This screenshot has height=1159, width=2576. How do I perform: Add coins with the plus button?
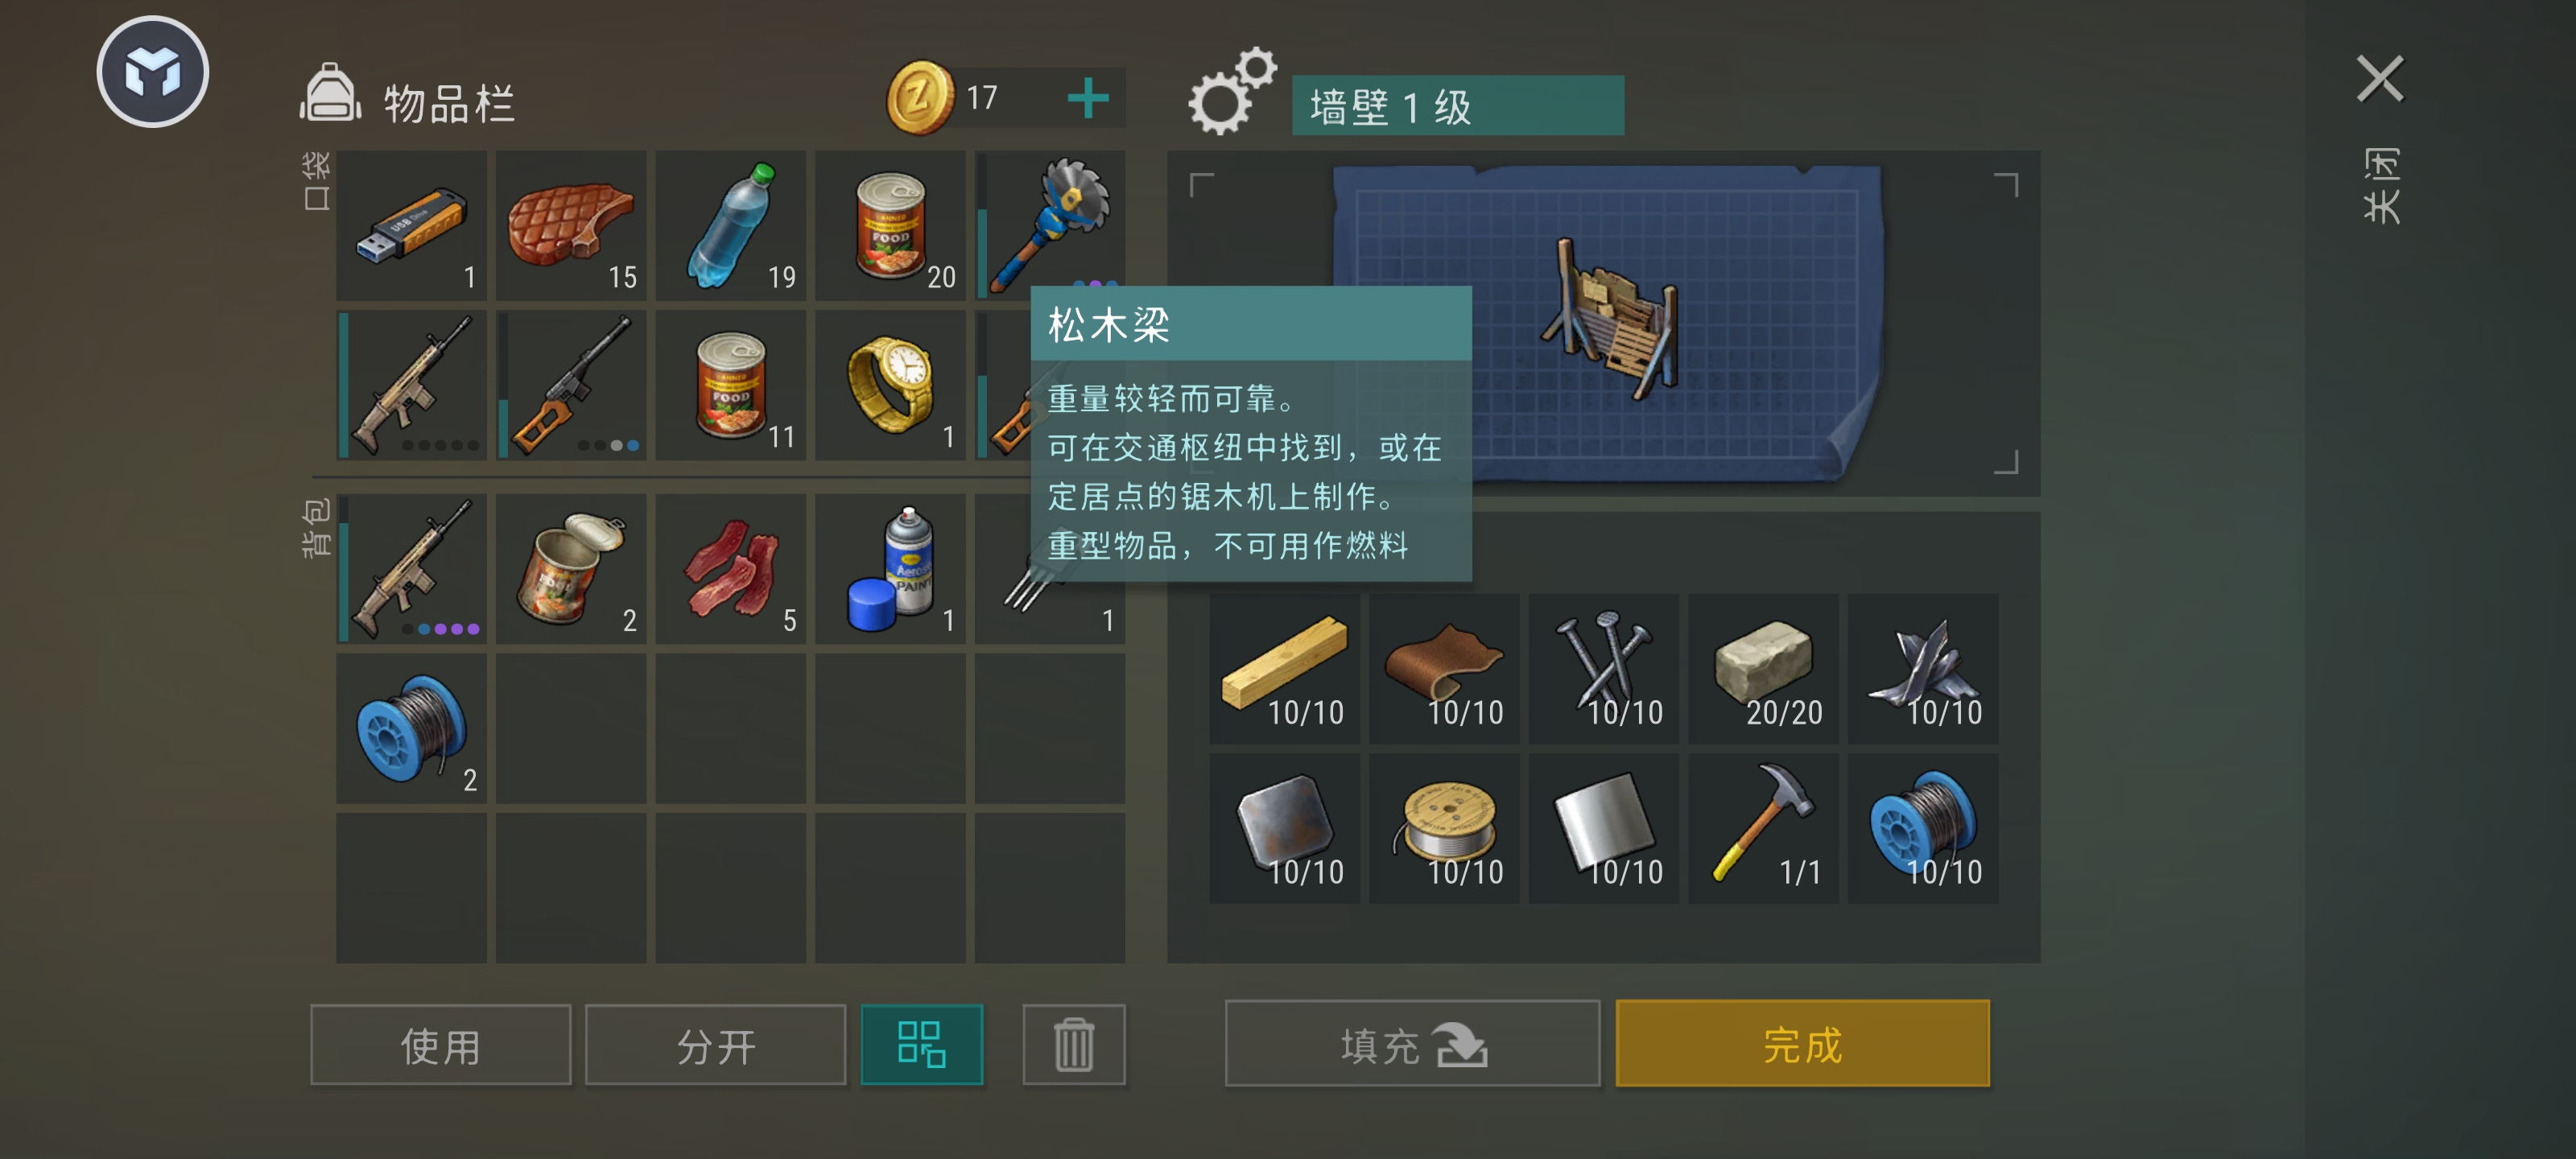tap(1088, 98)
